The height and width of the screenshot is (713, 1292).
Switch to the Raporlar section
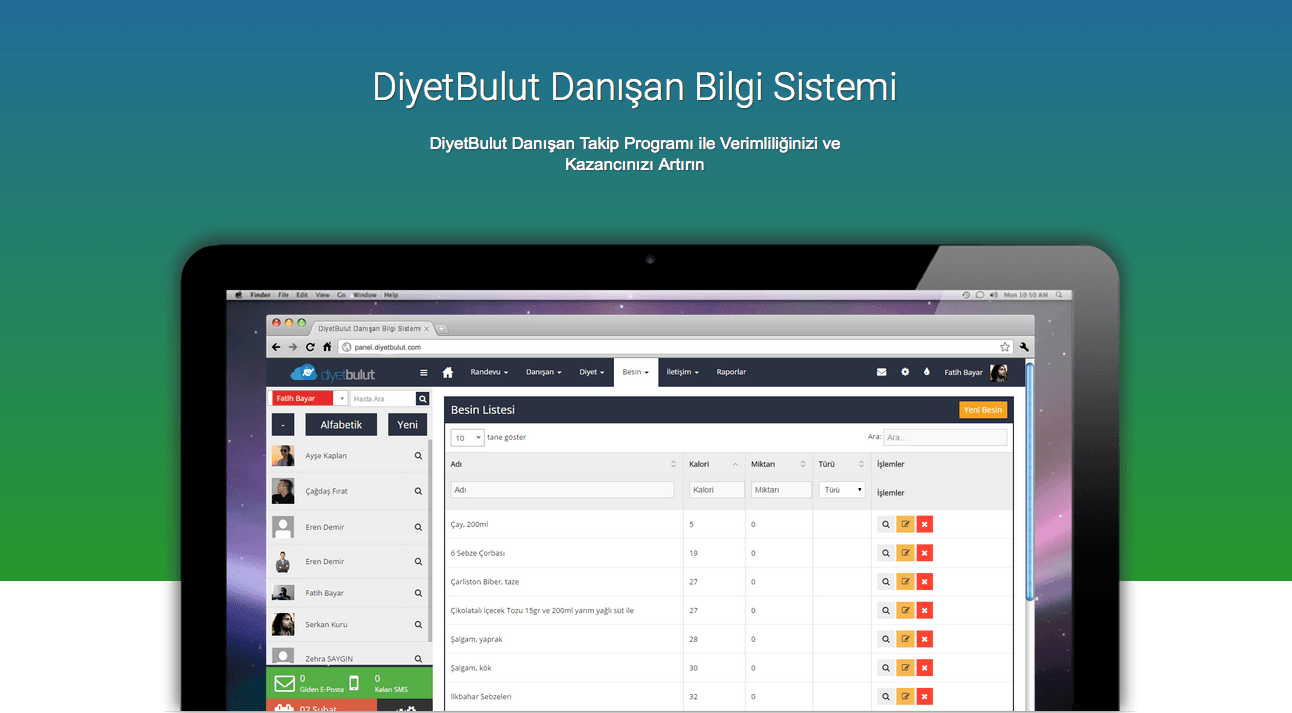click(731, 371)
